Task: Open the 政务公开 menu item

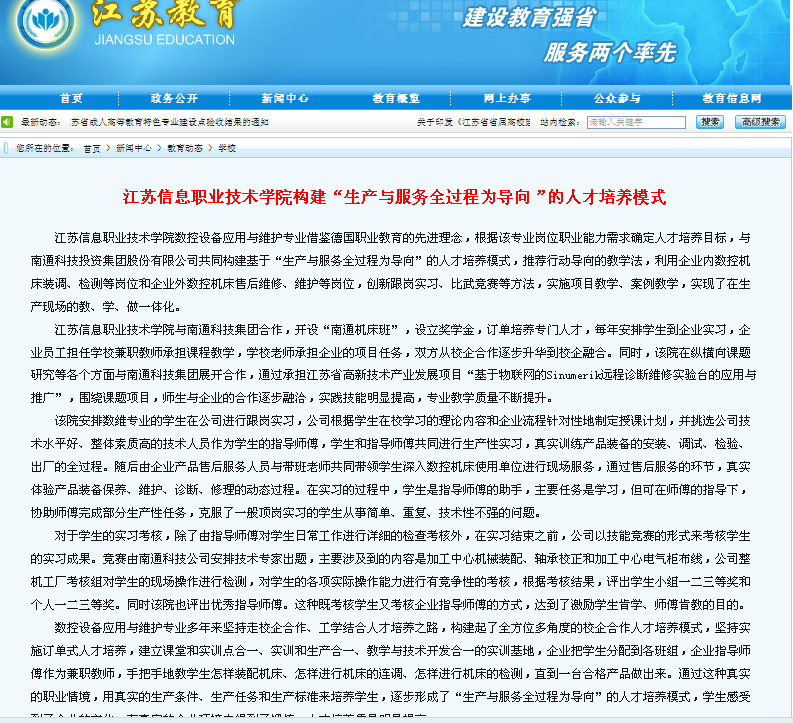Action: pyautogui.click(x=174, y=98)
